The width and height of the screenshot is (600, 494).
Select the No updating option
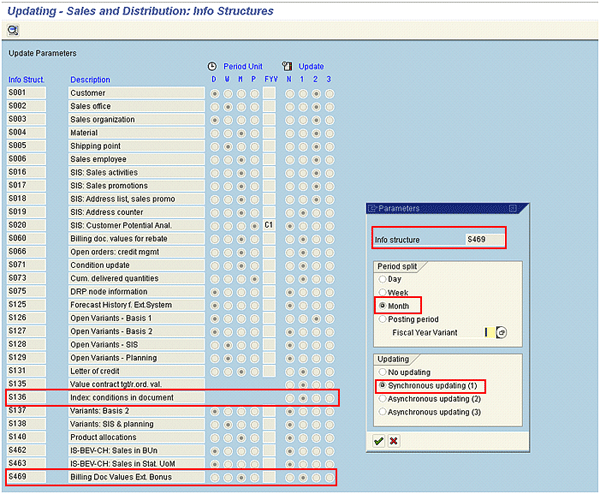point(381,371)
